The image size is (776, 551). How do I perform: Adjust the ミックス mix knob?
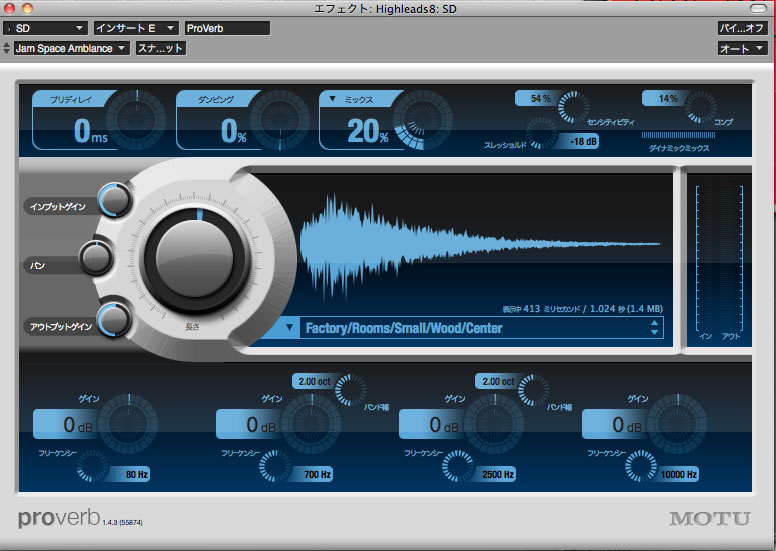(x=423, y=120)
